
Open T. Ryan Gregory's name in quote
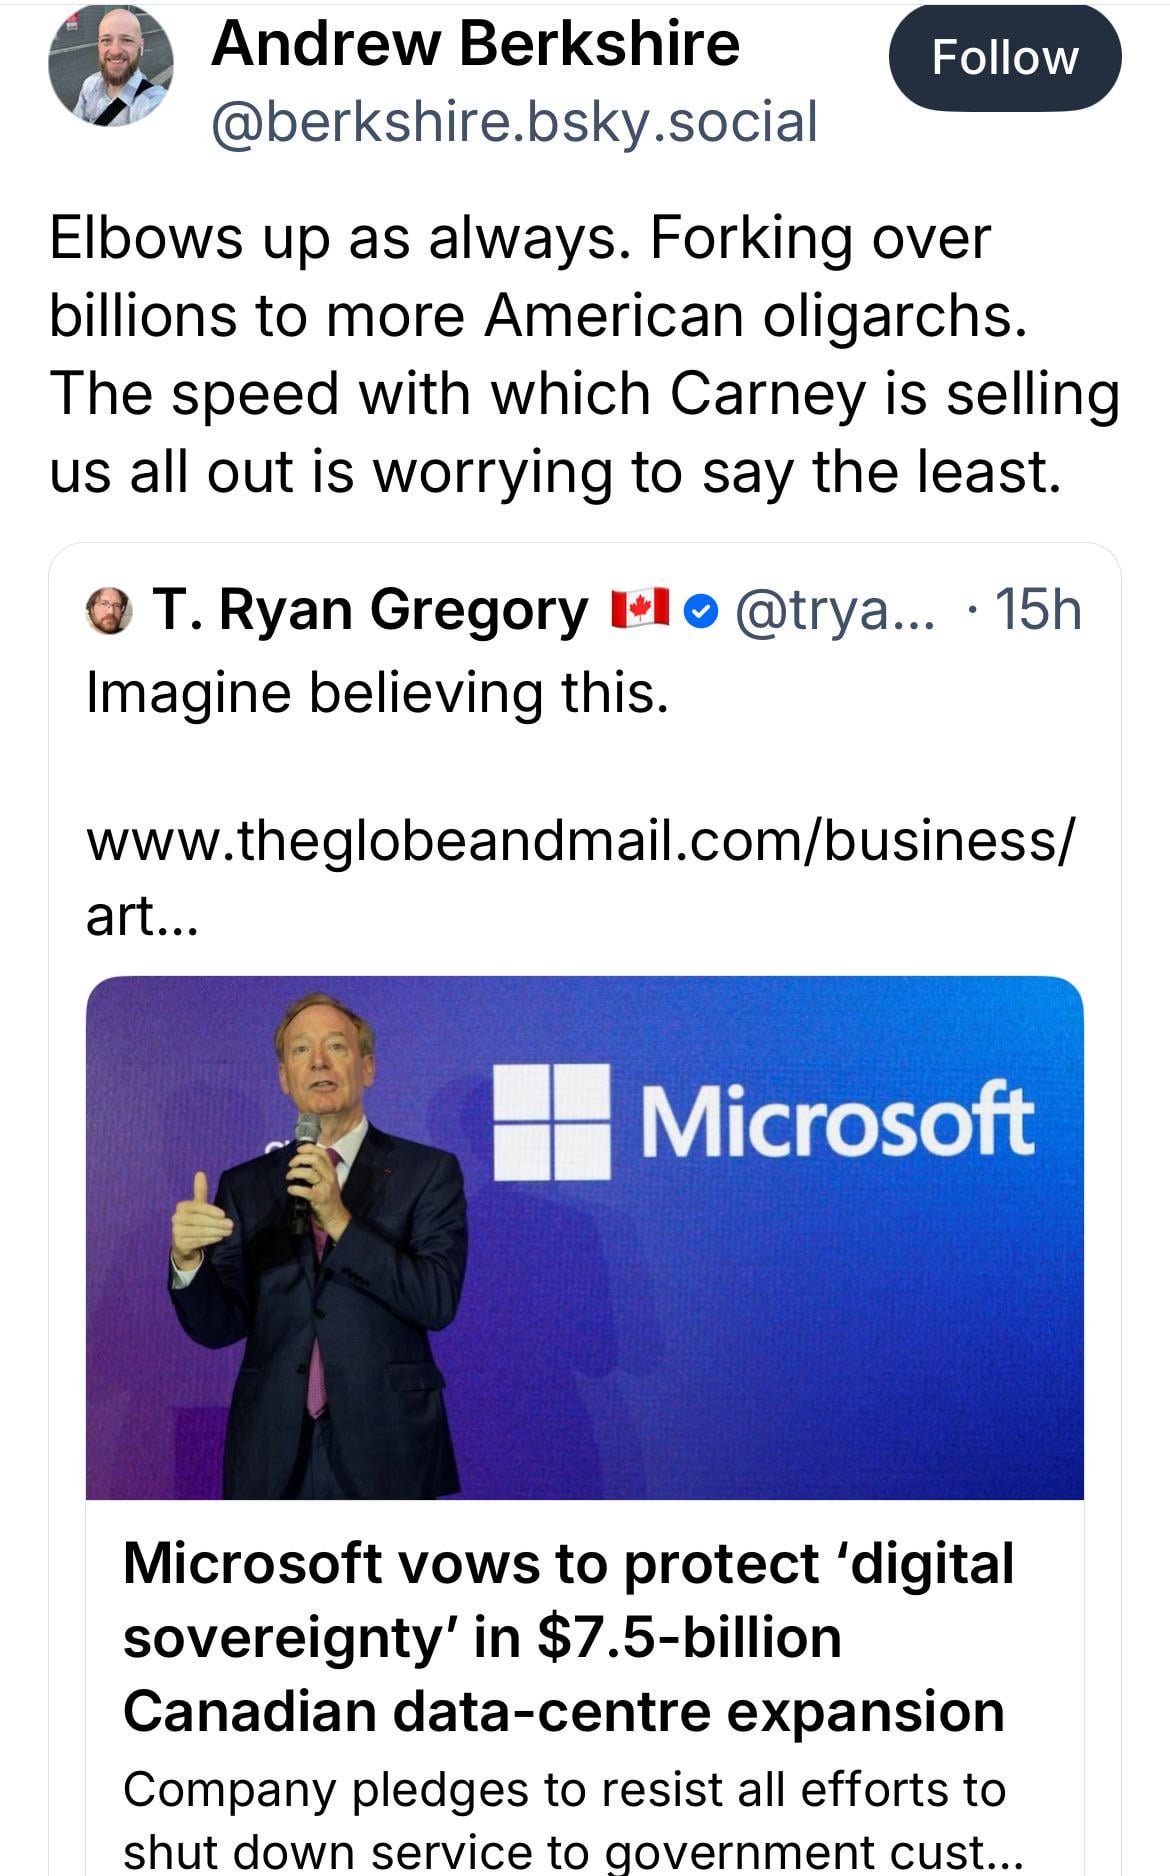coord(370,610)
